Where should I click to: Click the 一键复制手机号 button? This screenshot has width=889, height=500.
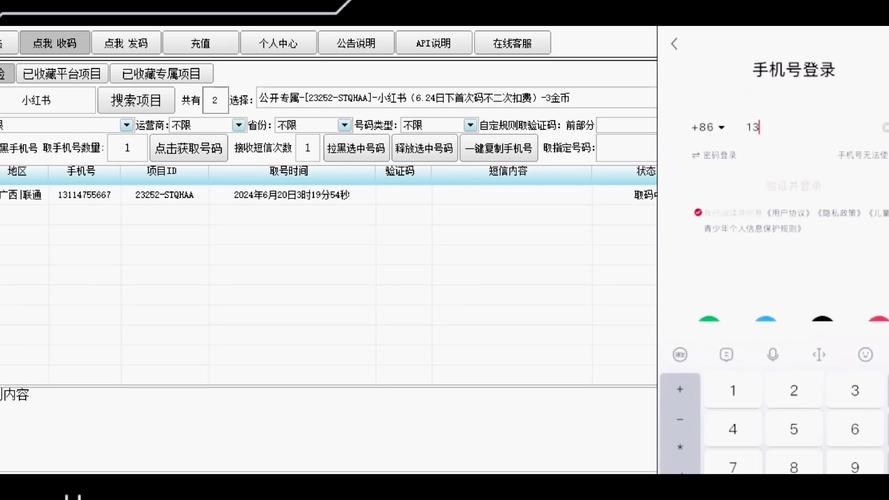pyautogui.click(x=499, y=148)
